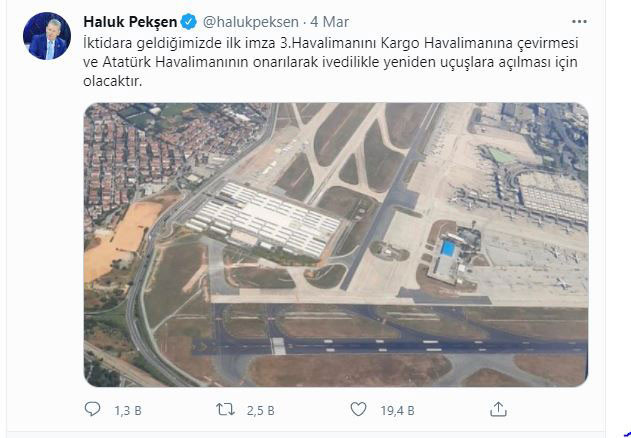Screen dimensions: 631x438
Task: Click 'Kargo Havalimanına' in the tweet text
Action: click(442, 43)
